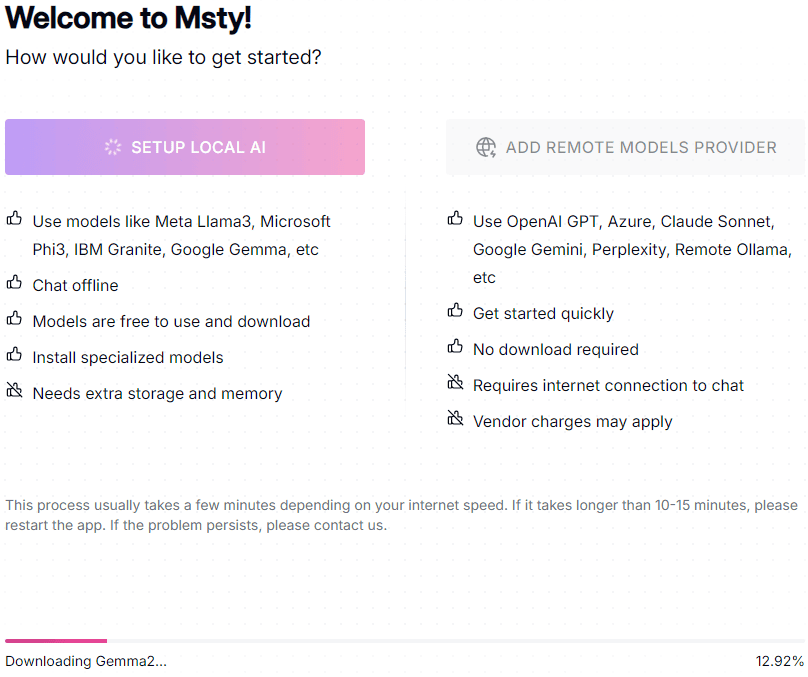Click thumbs-up icon beside No download required
Image resolution: width=808 pixels, height=677 pixels.
point(456,347)
